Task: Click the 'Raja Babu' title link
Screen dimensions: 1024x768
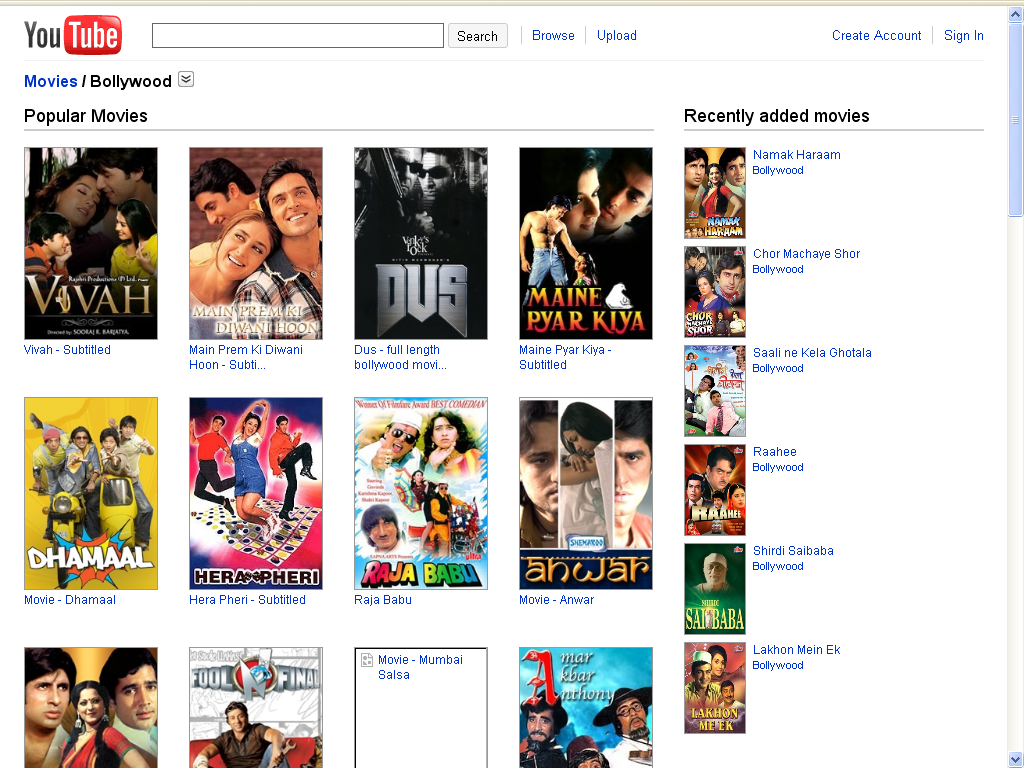Action: [383, 600]
